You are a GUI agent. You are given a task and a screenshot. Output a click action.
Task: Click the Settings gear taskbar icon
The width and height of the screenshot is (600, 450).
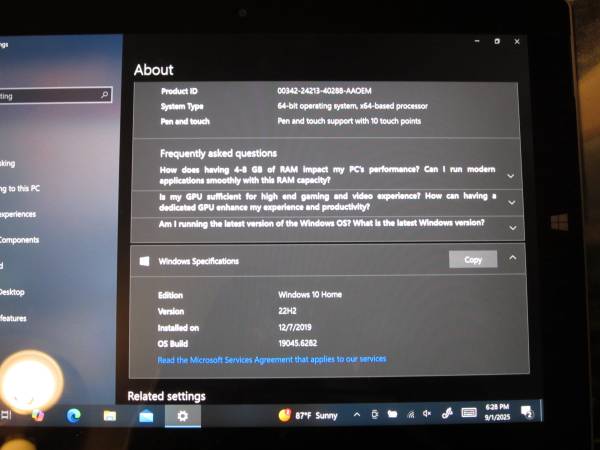coord(182,415)
